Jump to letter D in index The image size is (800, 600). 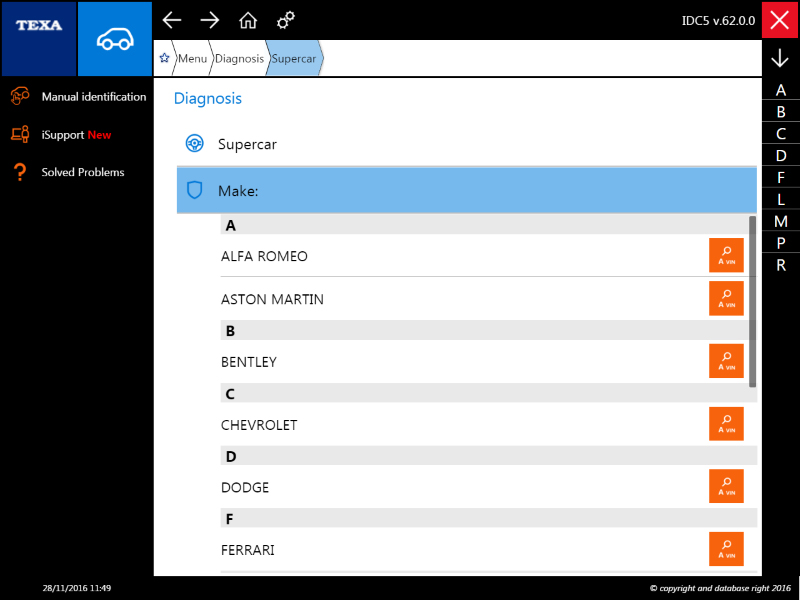click(x=781, y=156)
